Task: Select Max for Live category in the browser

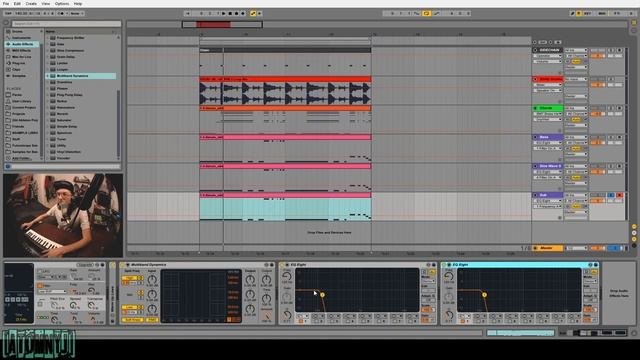Action: (22, 57)
